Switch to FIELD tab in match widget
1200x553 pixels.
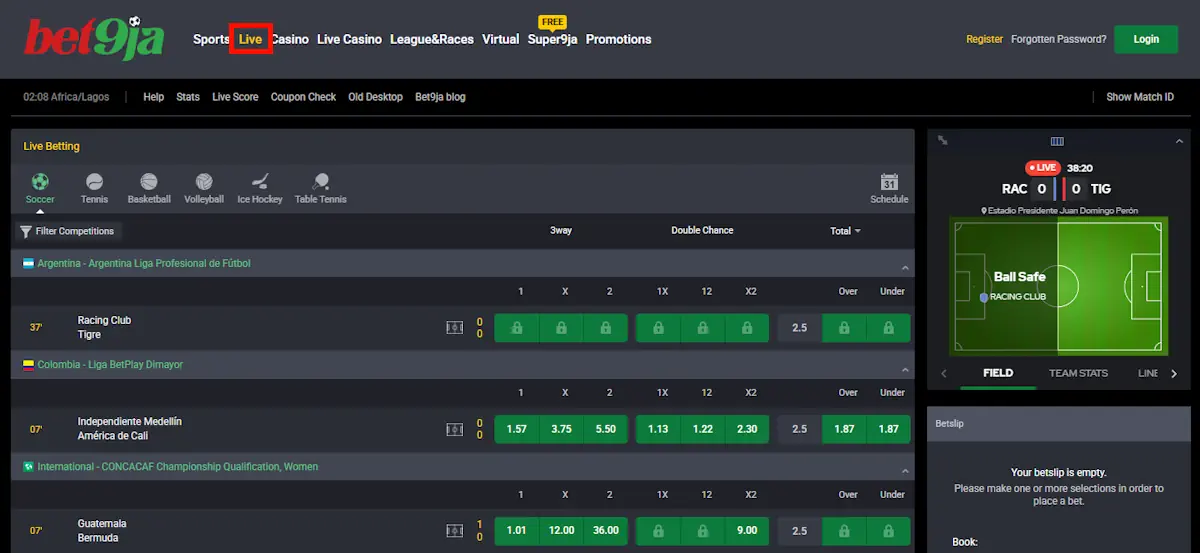998,373
